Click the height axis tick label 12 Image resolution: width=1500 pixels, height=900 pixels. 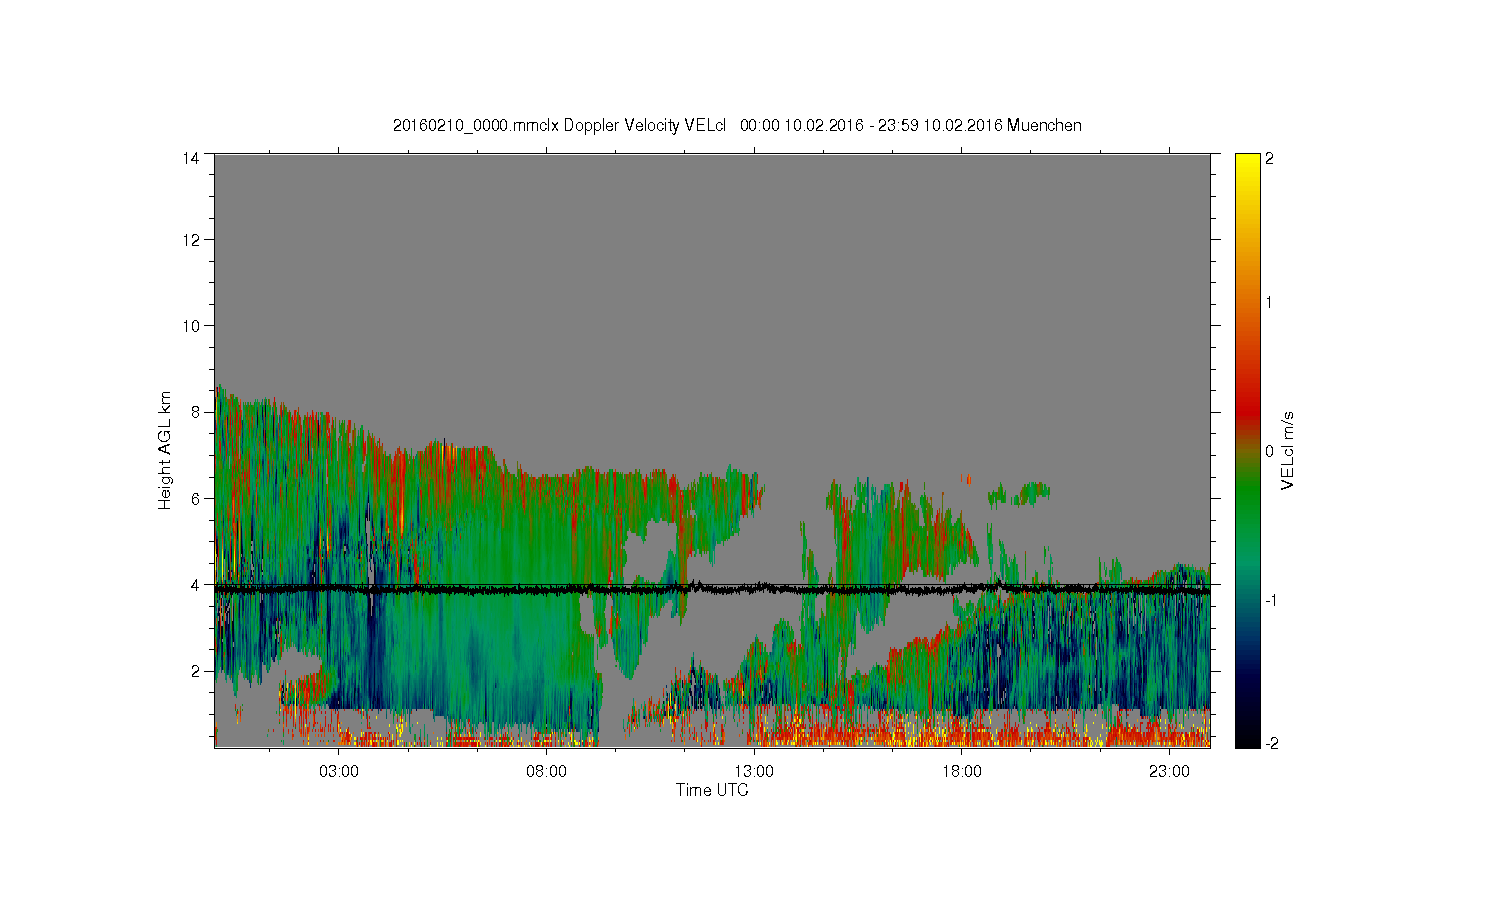(x=190, y=239)
